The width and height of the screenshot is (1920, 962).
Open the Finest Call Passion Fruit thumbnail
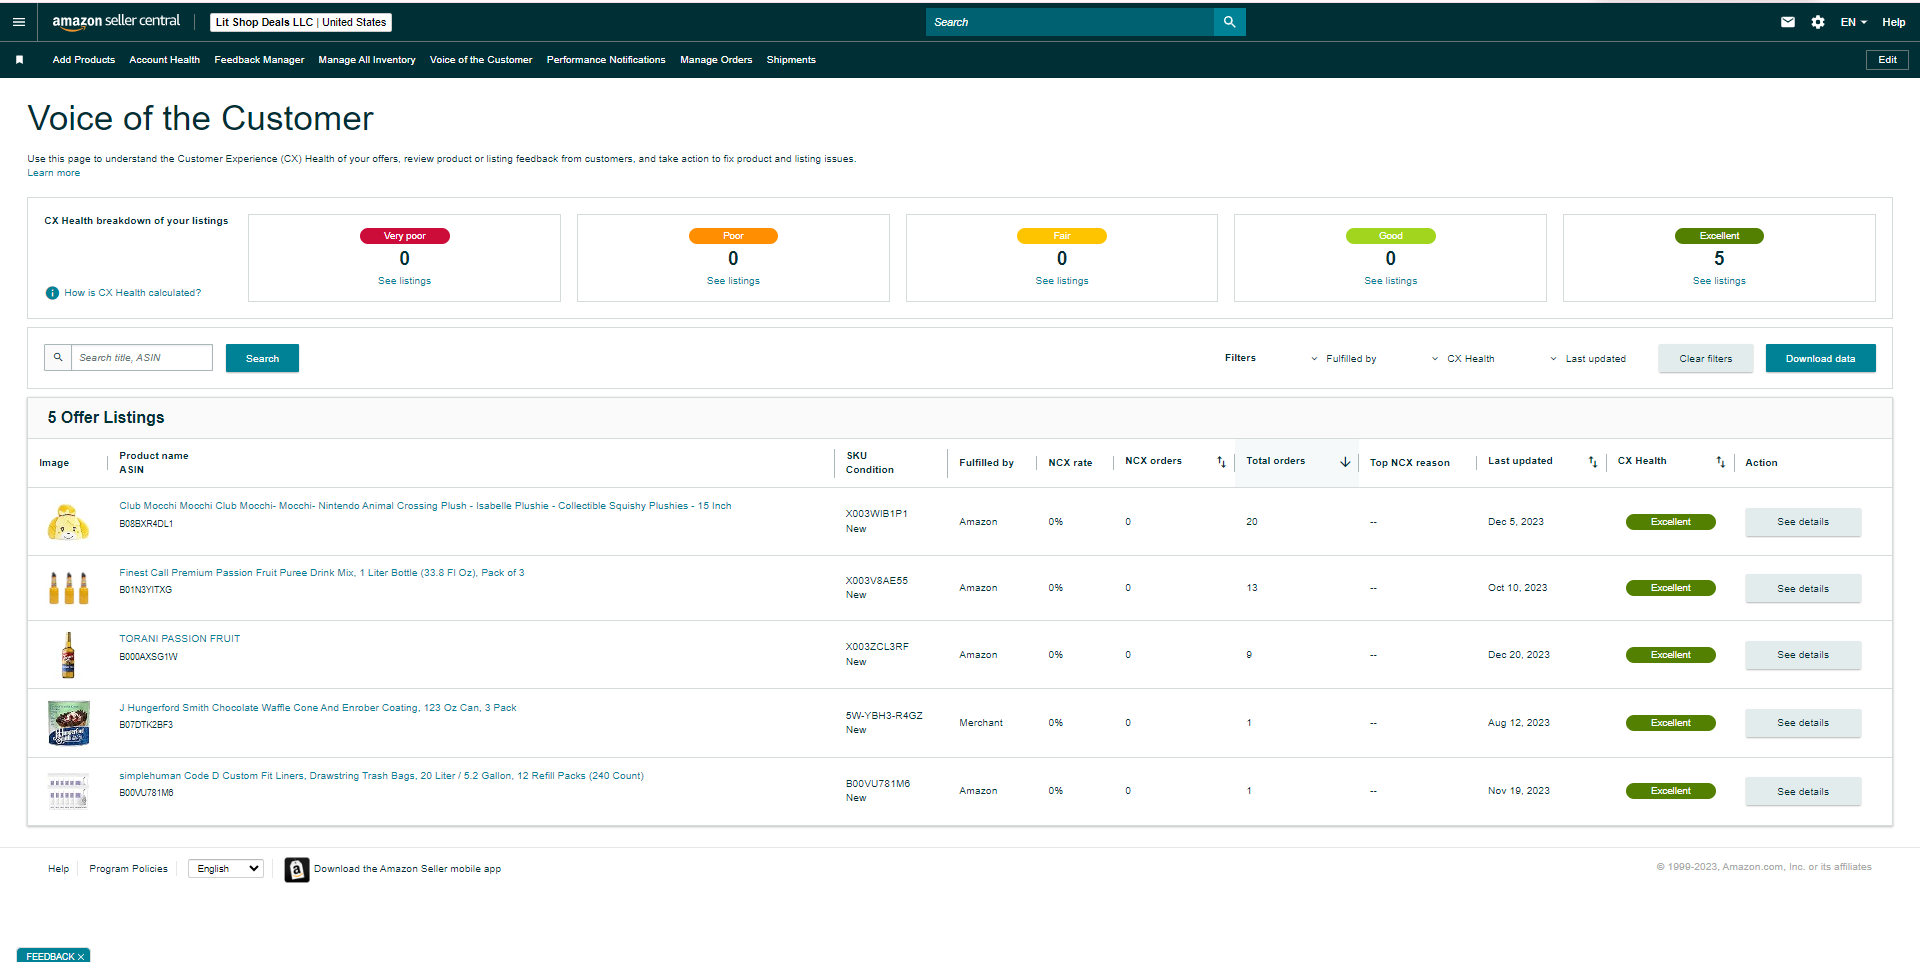[68, 588]
